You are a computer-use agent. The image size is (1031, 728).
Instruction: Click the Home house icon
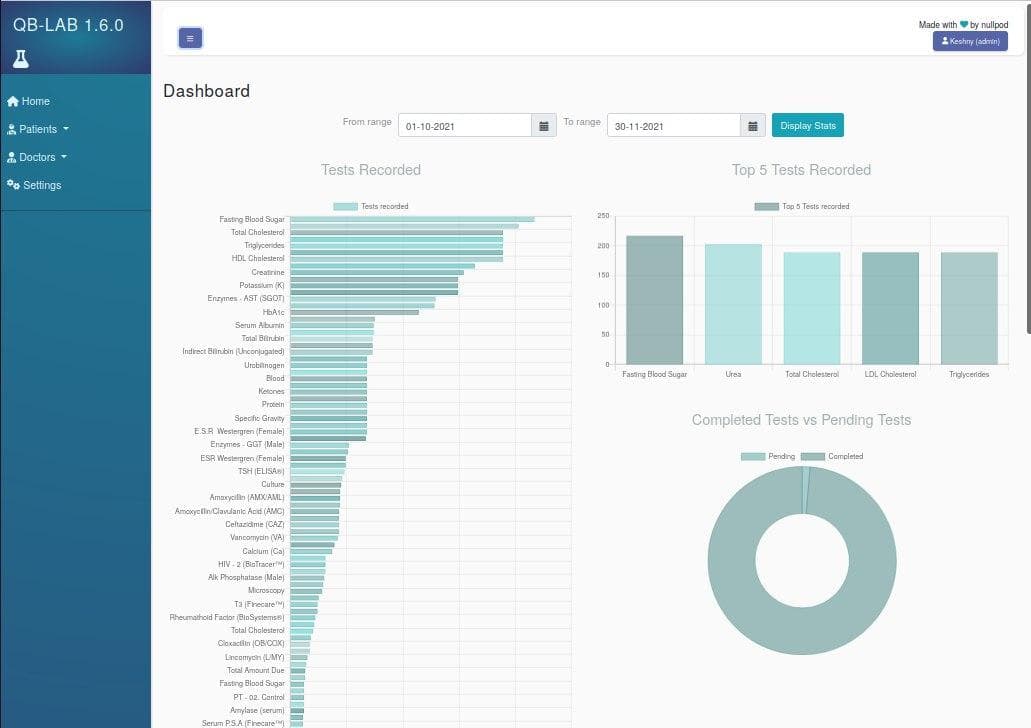pos(13,101)
